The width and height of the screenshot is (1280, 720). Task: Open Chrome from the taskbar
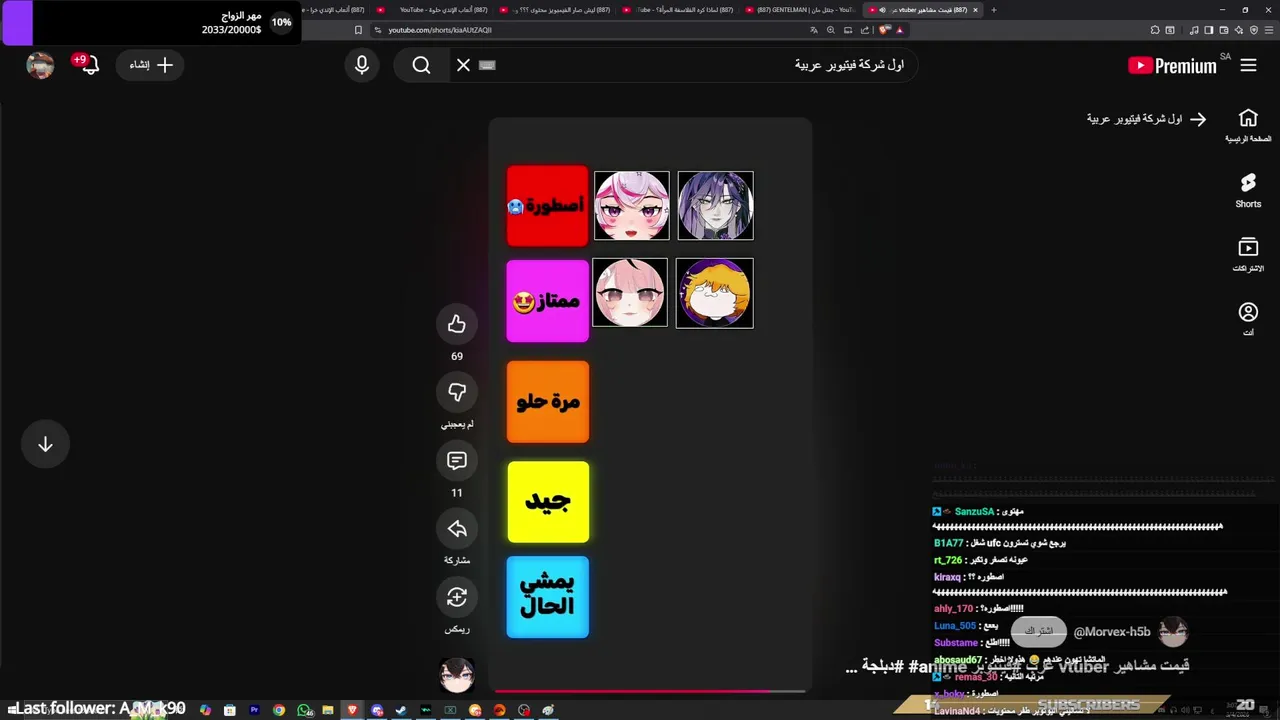(279, 710)
